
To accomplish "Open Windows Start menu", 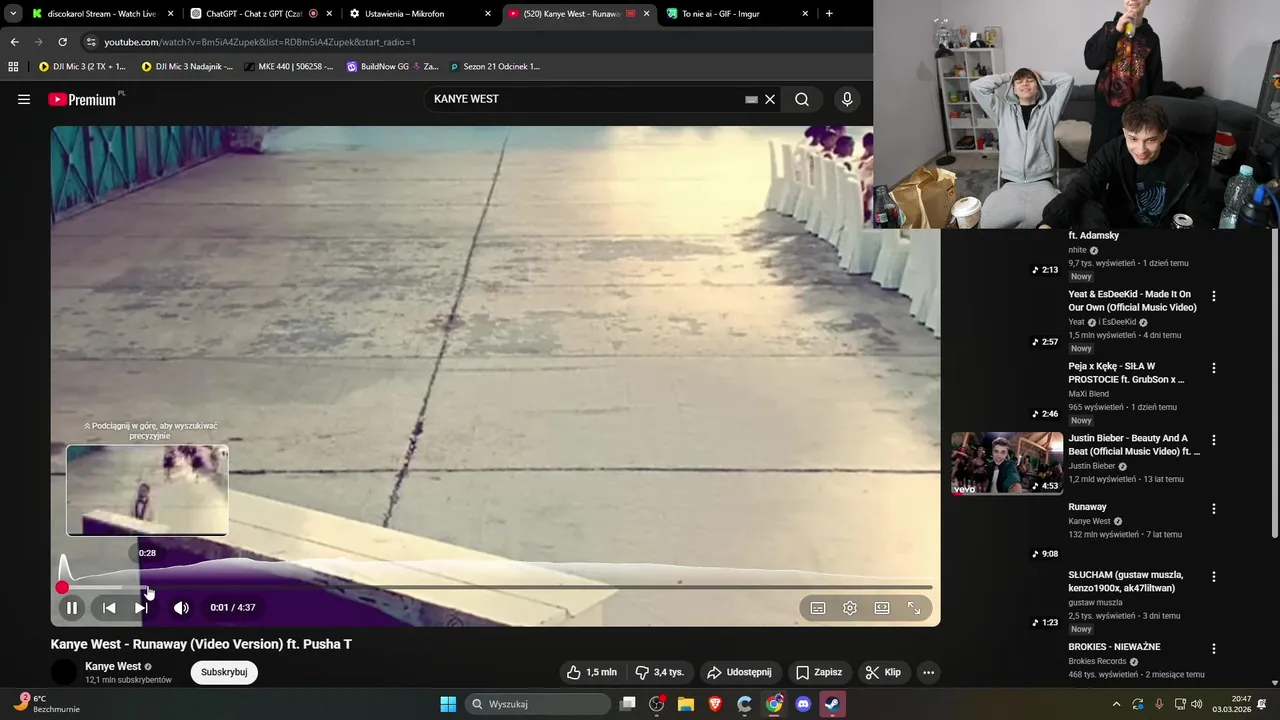I will coord(448,704).
